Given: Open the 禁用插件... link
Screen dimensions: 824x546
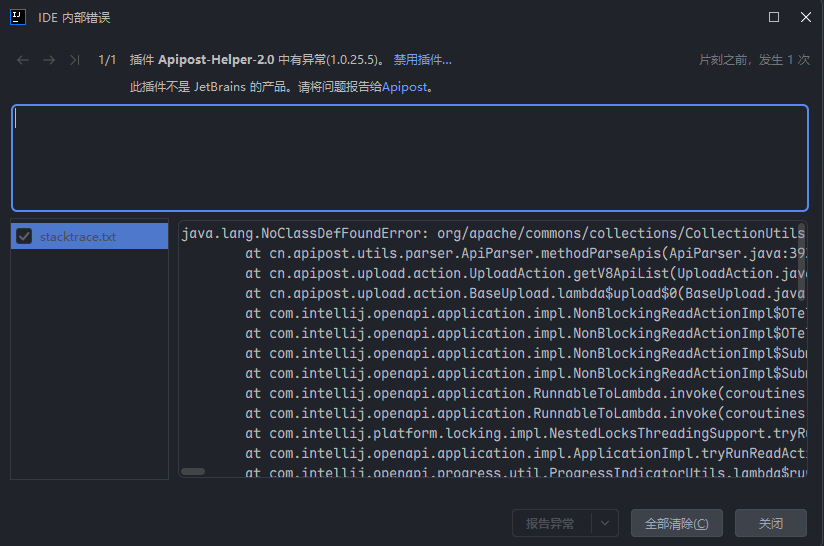Looking at the screenshot, I should pos(423,60).
